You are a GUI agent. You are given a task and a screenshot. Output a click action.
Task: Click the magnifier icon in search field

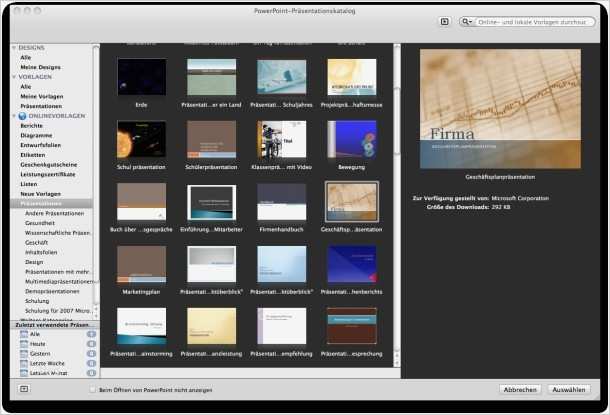tap(467, 21)
